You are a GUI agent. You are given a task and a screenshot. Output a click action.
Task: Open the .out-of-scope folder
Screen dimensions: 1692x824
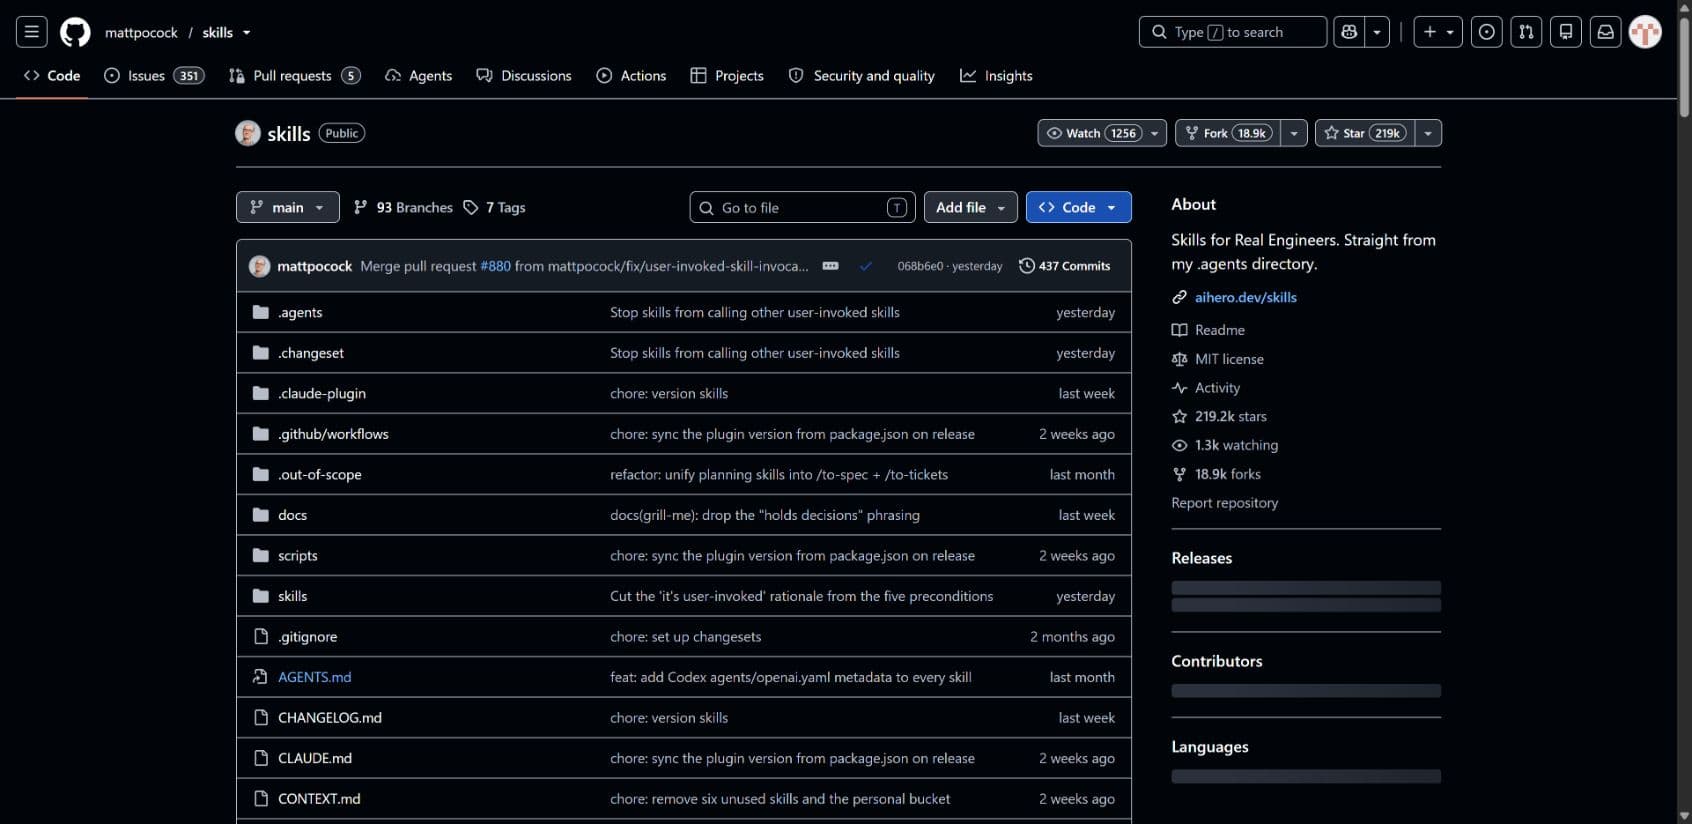[320, 474]
